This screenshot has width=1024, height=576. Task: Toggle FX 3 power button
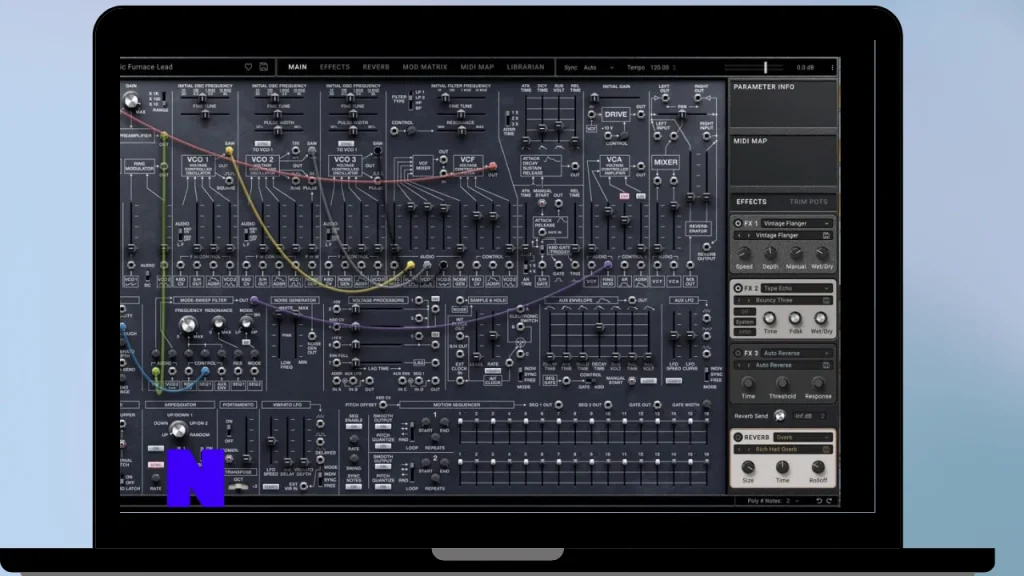(x=738, y=353)
